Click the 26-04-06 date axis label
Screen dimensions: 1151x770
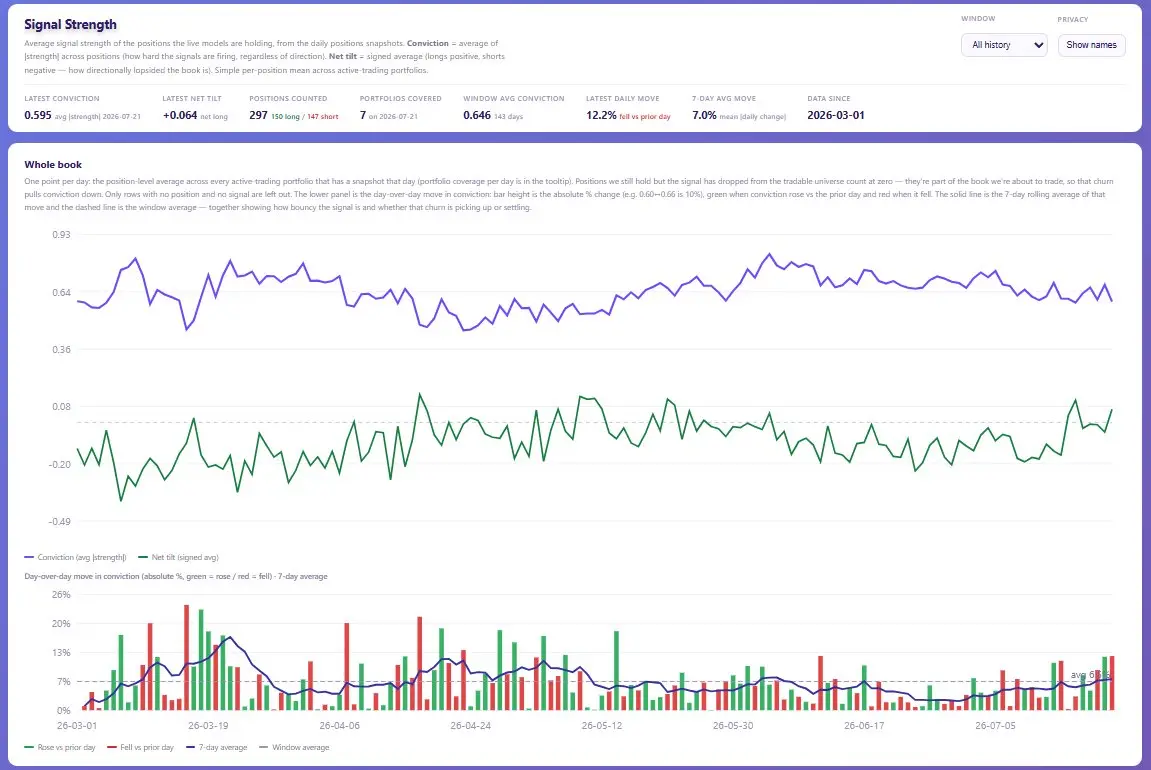340,725
